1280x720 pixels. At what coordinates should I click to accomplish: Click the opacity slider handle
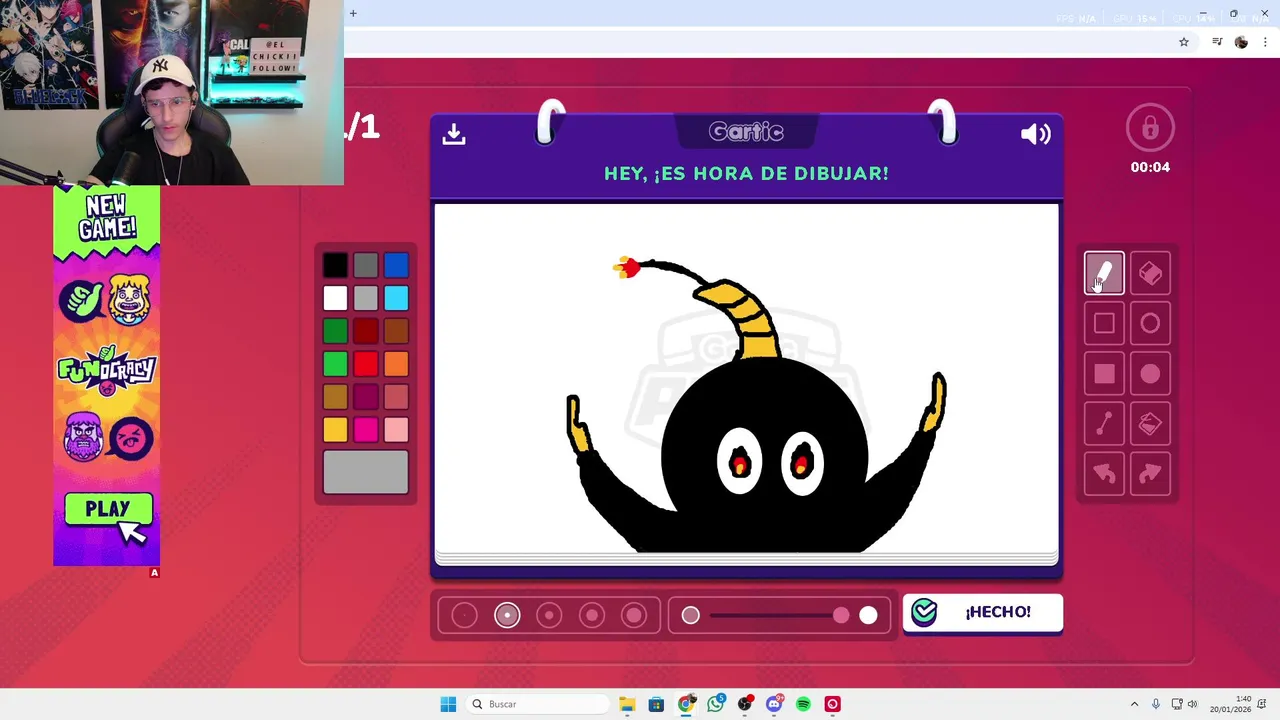pyautogui.click(x=841, y=616)
